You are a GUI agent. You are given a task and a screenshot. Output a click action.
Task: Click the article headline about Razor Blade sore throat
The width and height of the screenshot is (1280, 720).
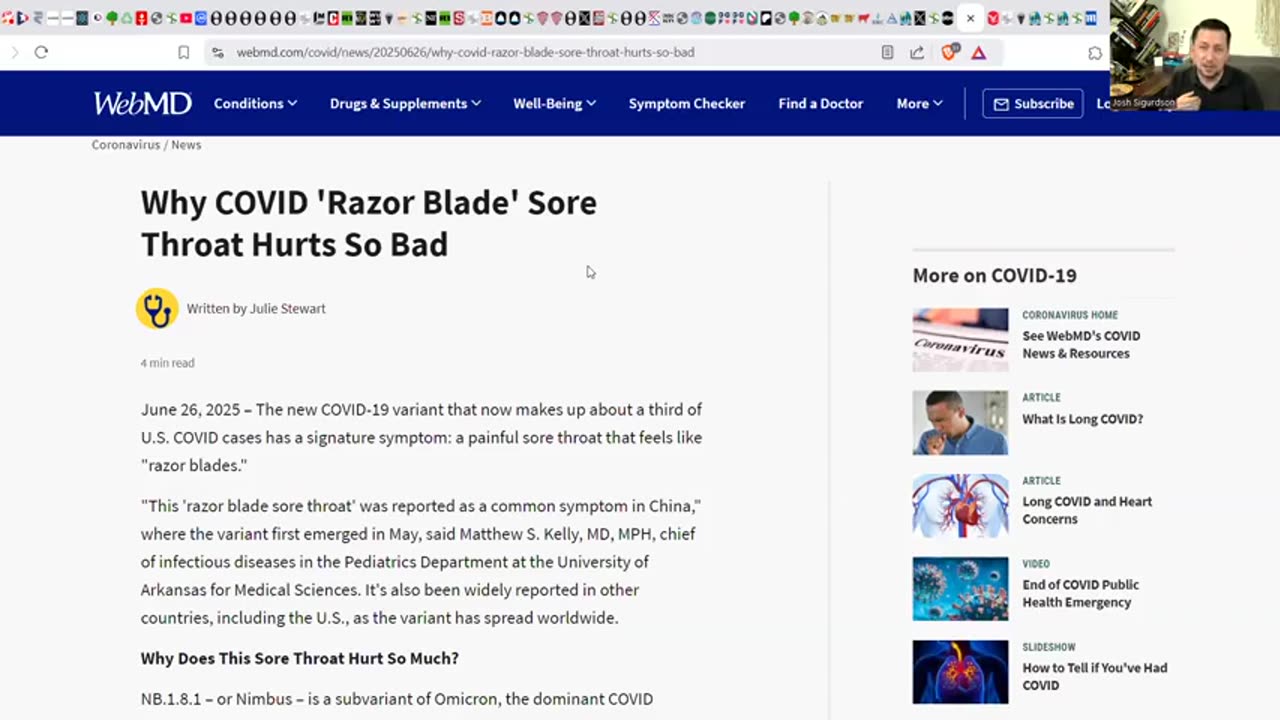pyautogui.click(x=369, y=223)
